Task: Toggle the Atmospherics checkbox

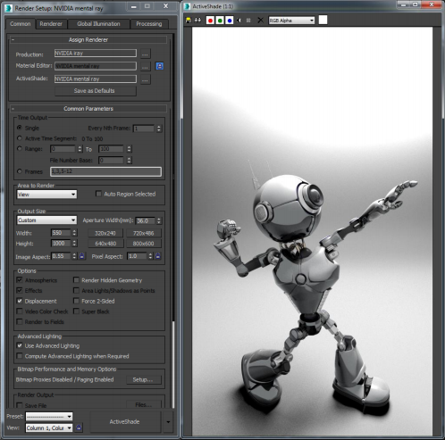Action: click(x=19, y=280)
